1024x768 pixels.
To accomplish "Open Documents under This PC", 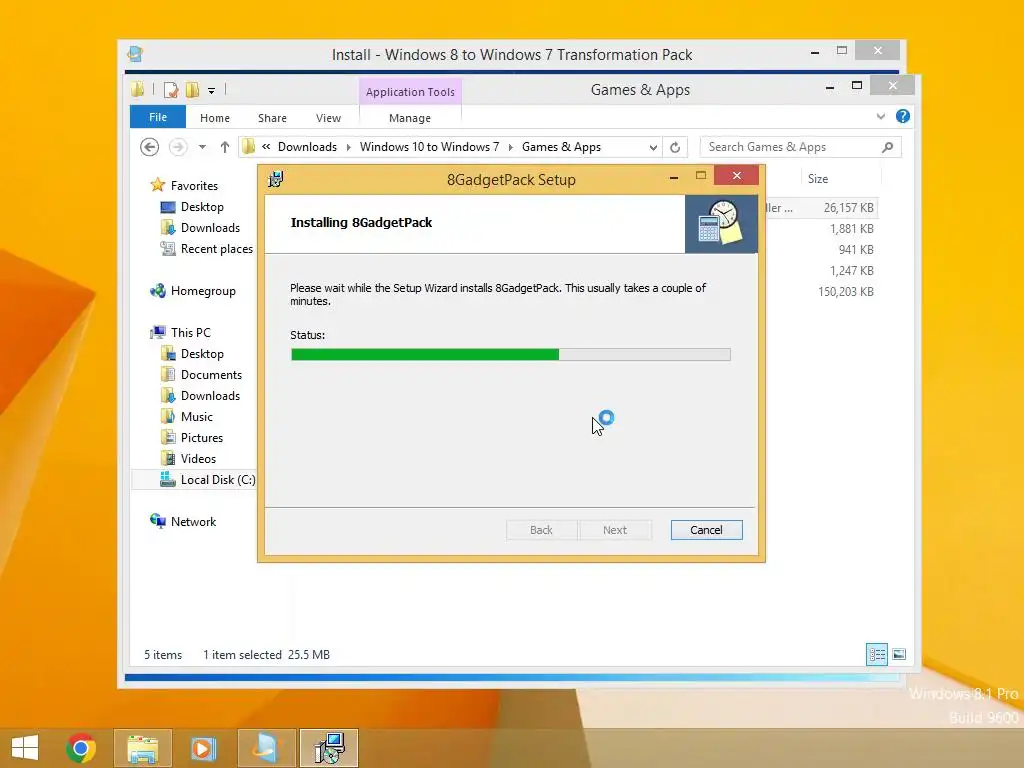I will click(x=211, y=375).
